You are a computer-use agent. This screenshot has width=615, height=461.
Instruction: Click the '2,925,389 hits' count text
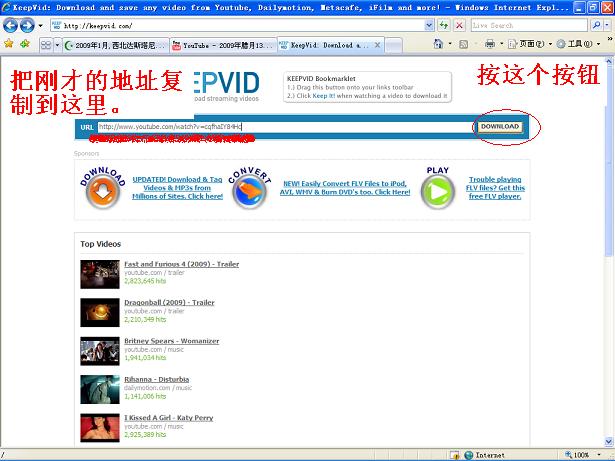pos(145,435)
